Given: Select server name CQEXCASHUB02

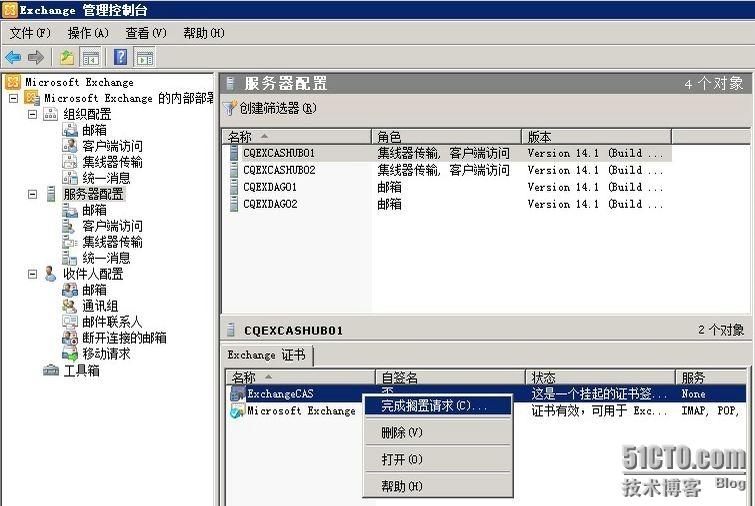Looking at the screenshot, I should (x=279, y=170).
